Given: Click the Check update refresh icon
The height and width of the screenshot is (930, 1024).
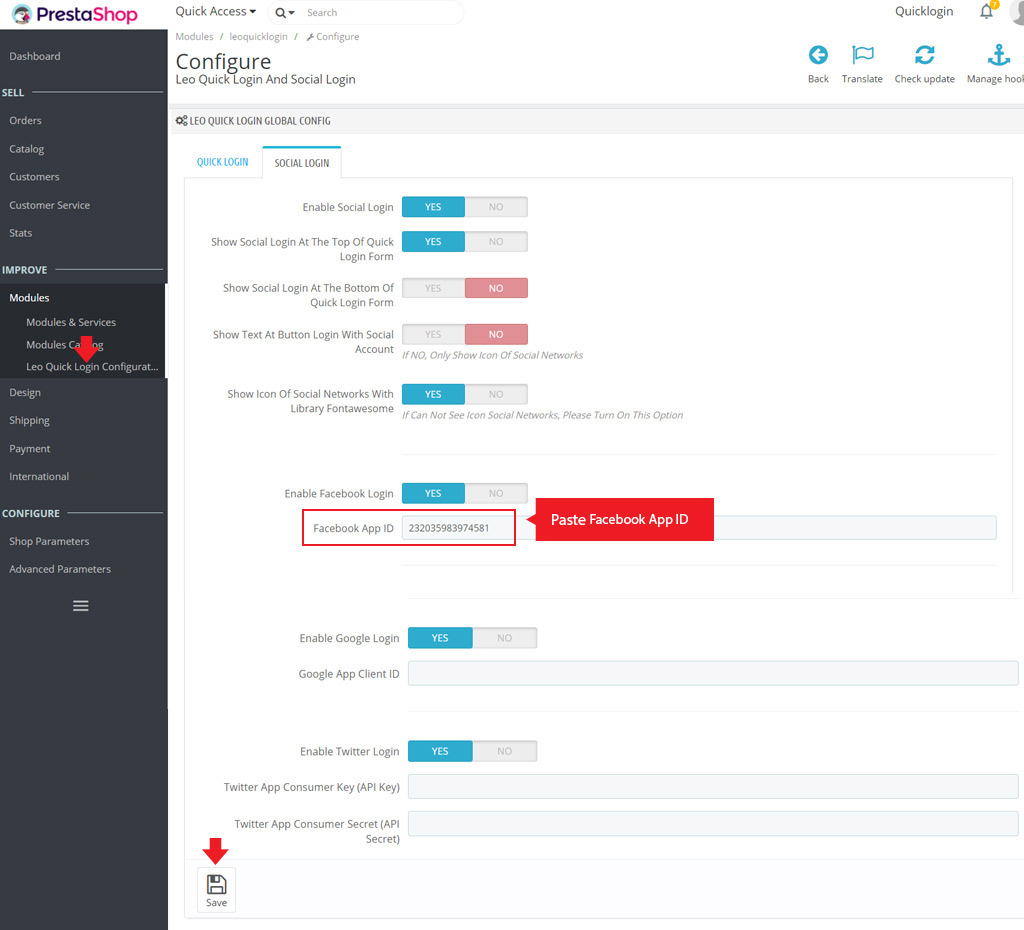Looking at the screenshot, I should click(x=925, y=55).
